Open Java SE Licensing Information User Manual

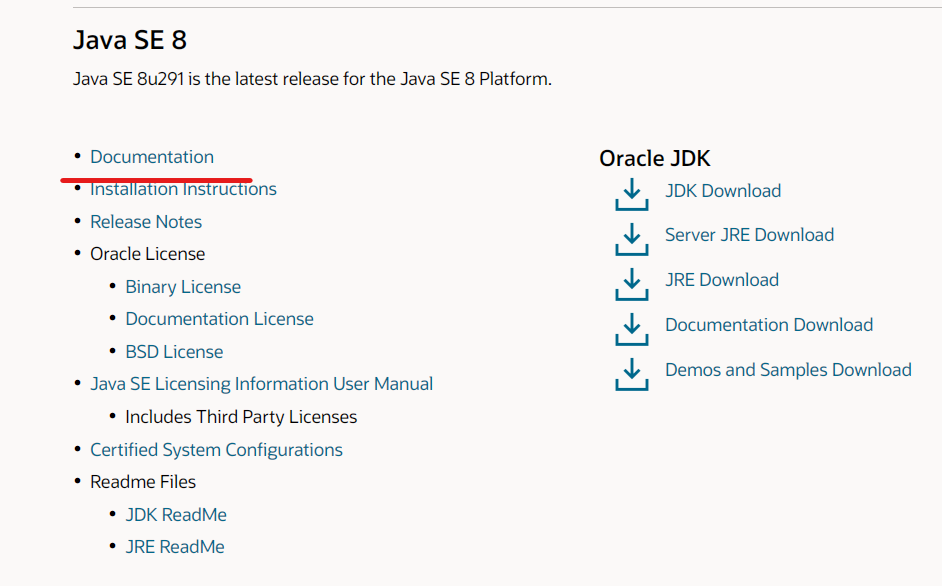[261, 384]
